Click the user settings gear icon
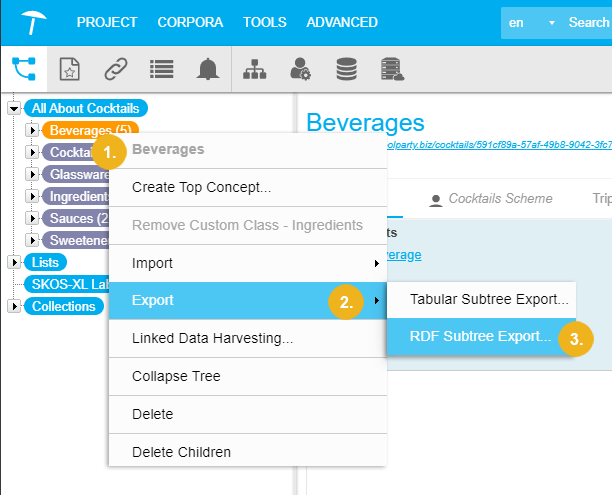Screen dimensions: 612x495 point(300,68)
